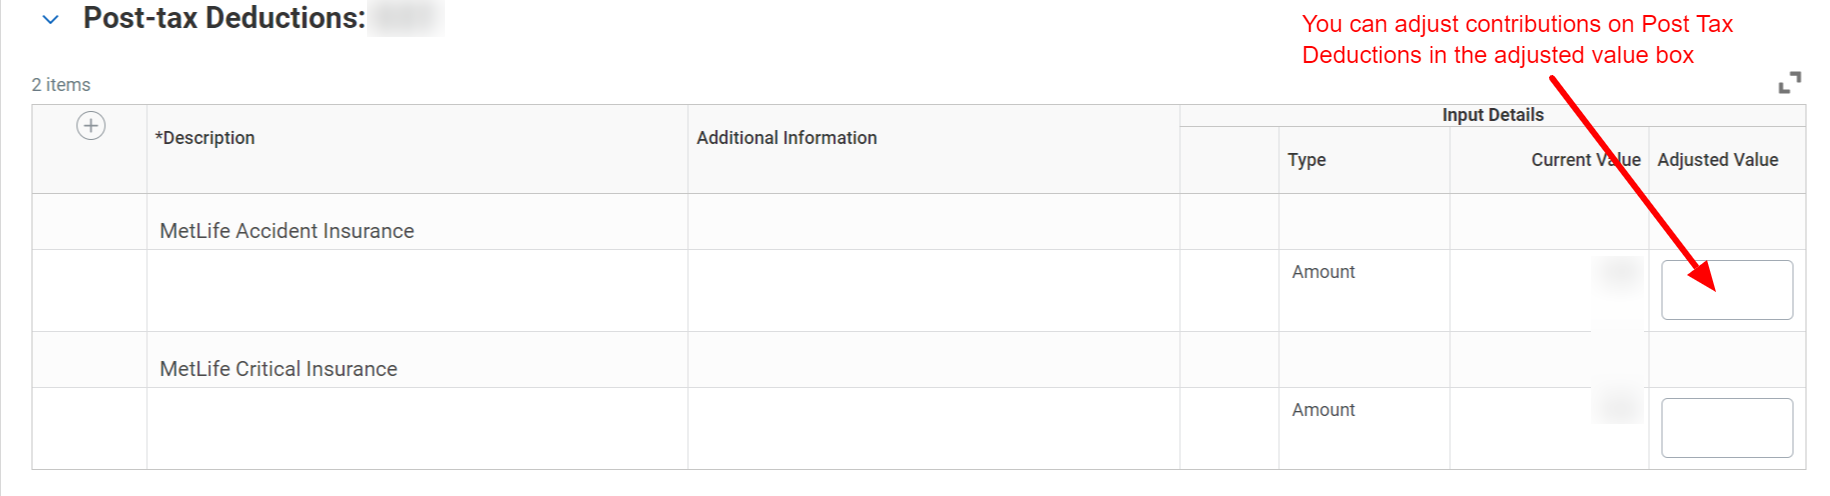Select the Additional Information column header
The height and width of the screenshot is (496, 1830).
tap(787, 138)
